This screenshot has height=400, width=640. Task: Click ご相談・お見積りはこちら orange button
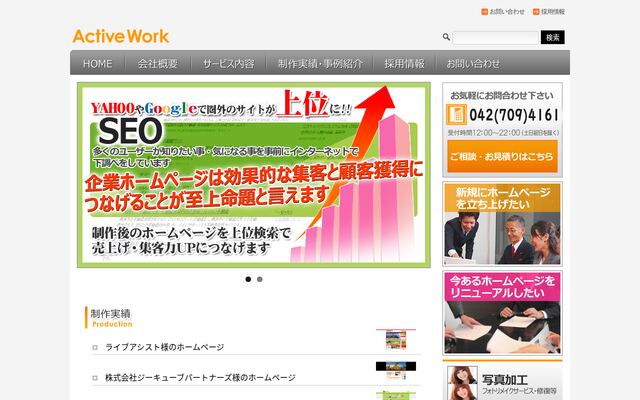(x=502, y=156)
